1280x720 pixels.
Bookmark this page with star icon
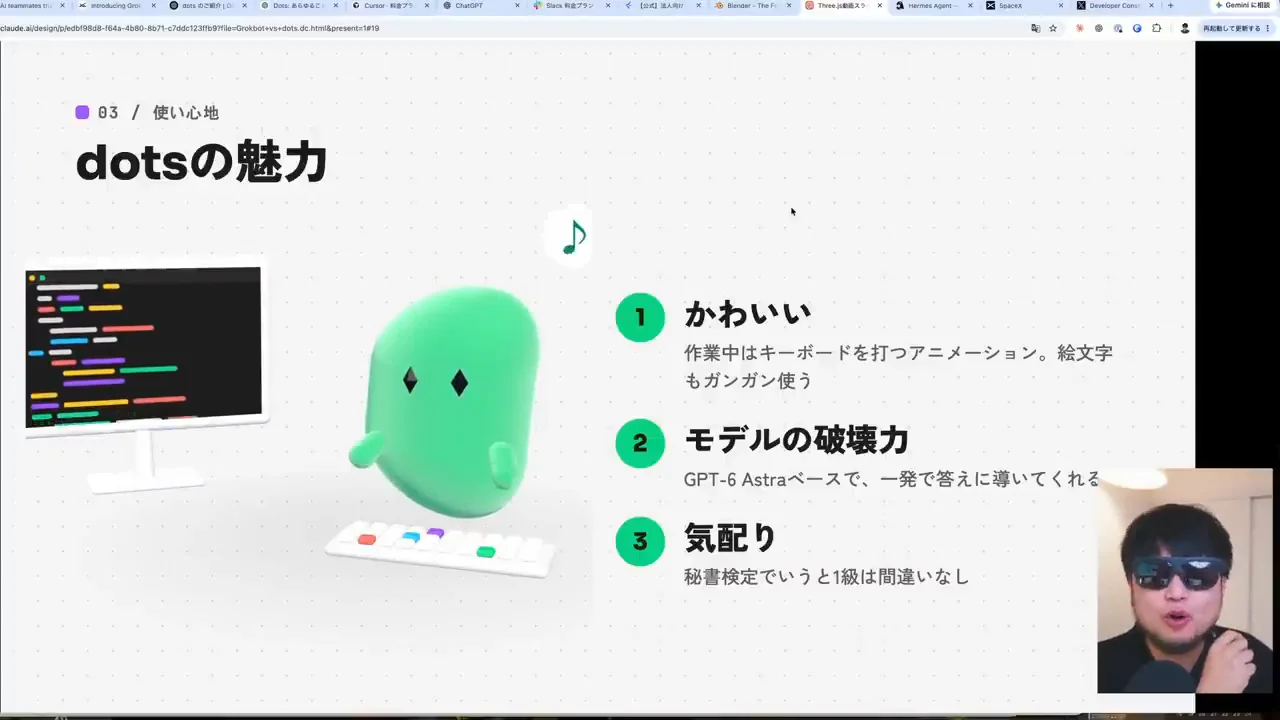[1053, 28]
